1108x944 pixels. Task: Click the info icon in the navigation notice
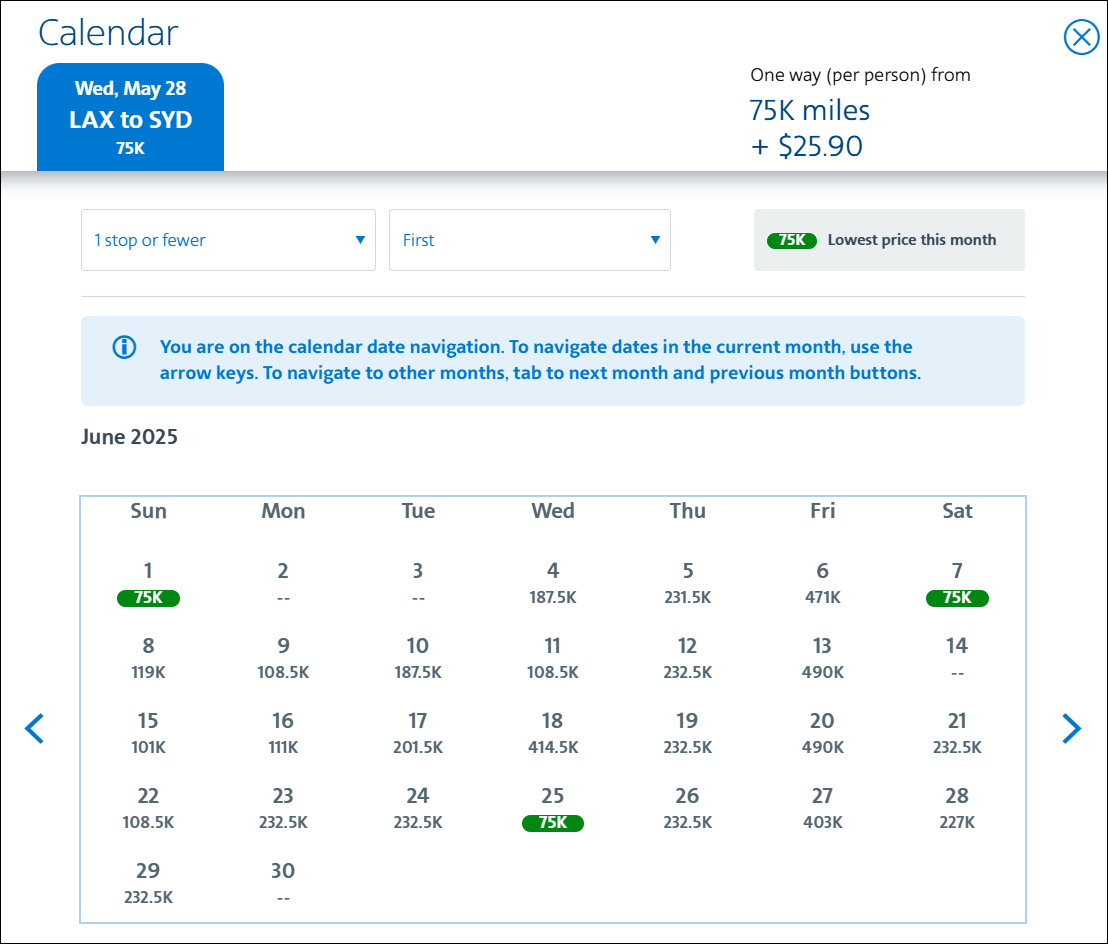(x=124, y=347)
